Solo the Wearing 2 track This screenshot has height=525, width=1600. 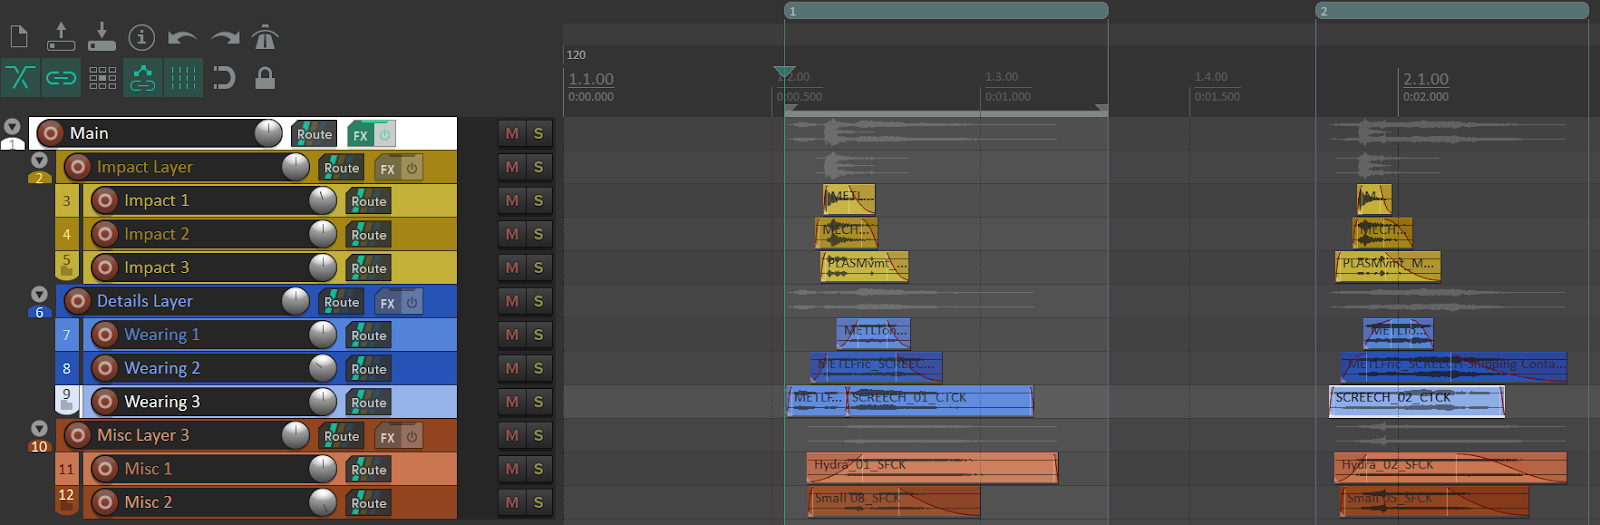tap(538, 368)
